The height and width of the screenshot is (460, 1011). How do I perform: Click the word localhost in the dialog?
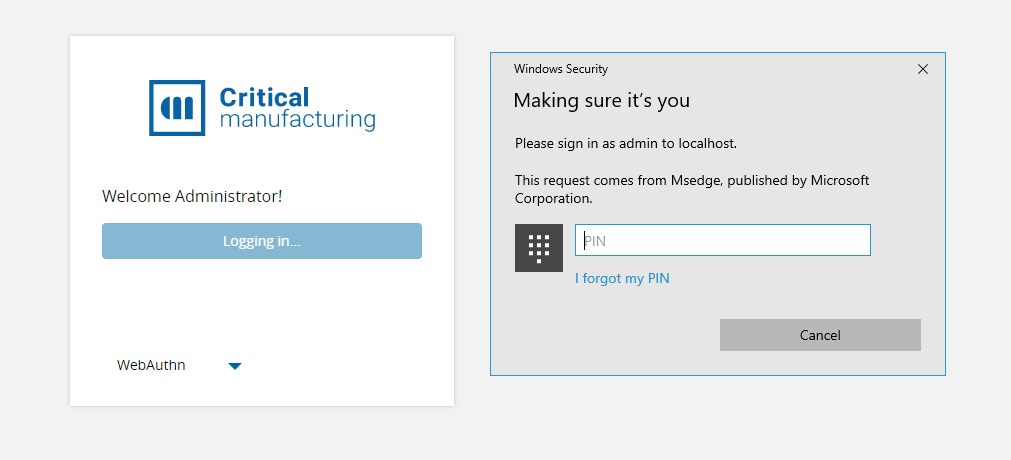[707, 143]
